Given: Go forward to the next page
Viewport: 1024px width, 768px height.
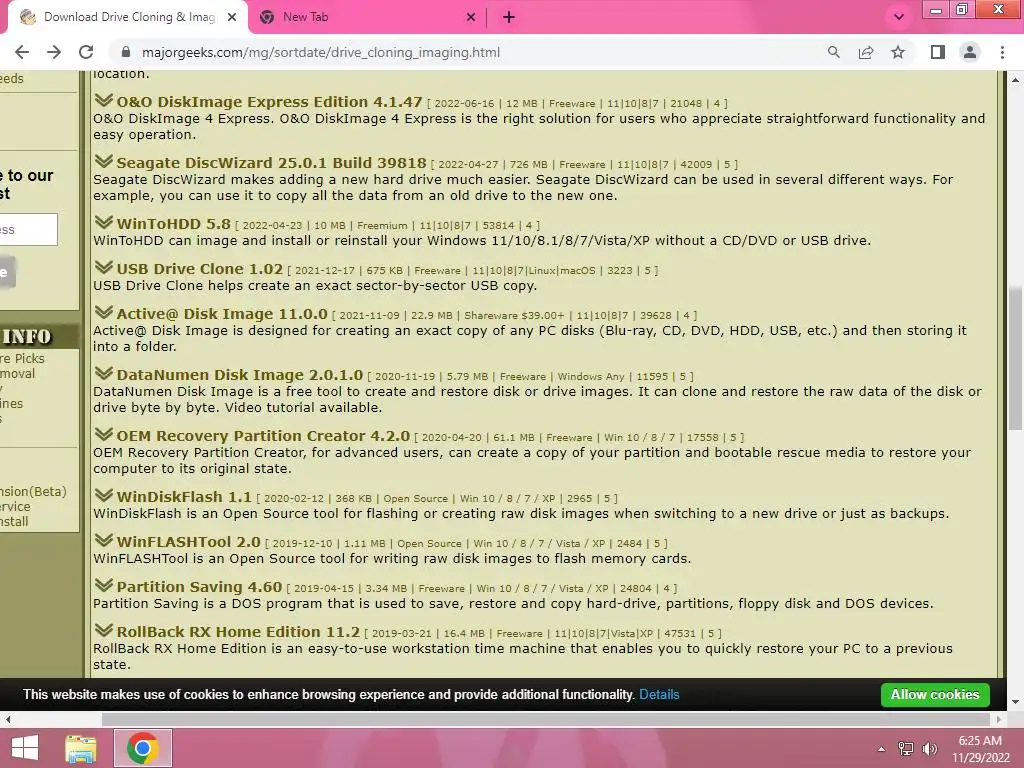Looking at the screenshot, I should click(54, 52).
